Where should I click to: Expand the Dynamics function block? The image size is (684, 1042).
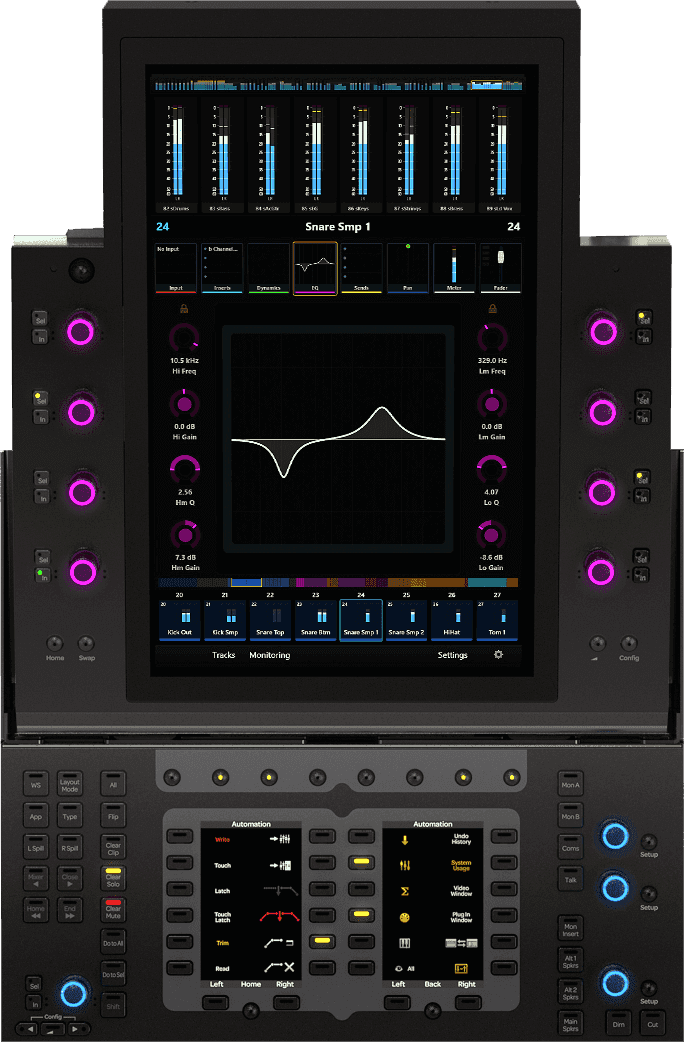[x=270, y=269]
